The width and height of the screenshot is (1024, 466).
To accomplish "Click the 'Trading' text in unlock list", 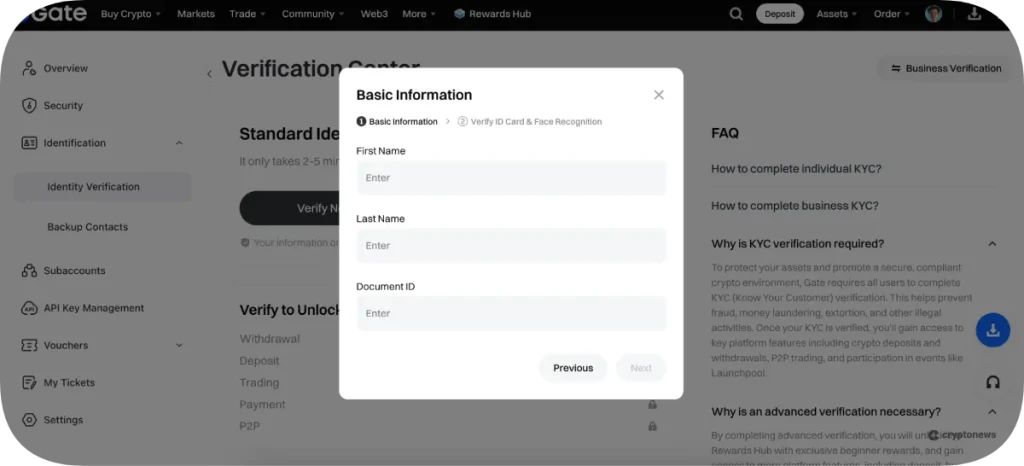I will point(259,382).
